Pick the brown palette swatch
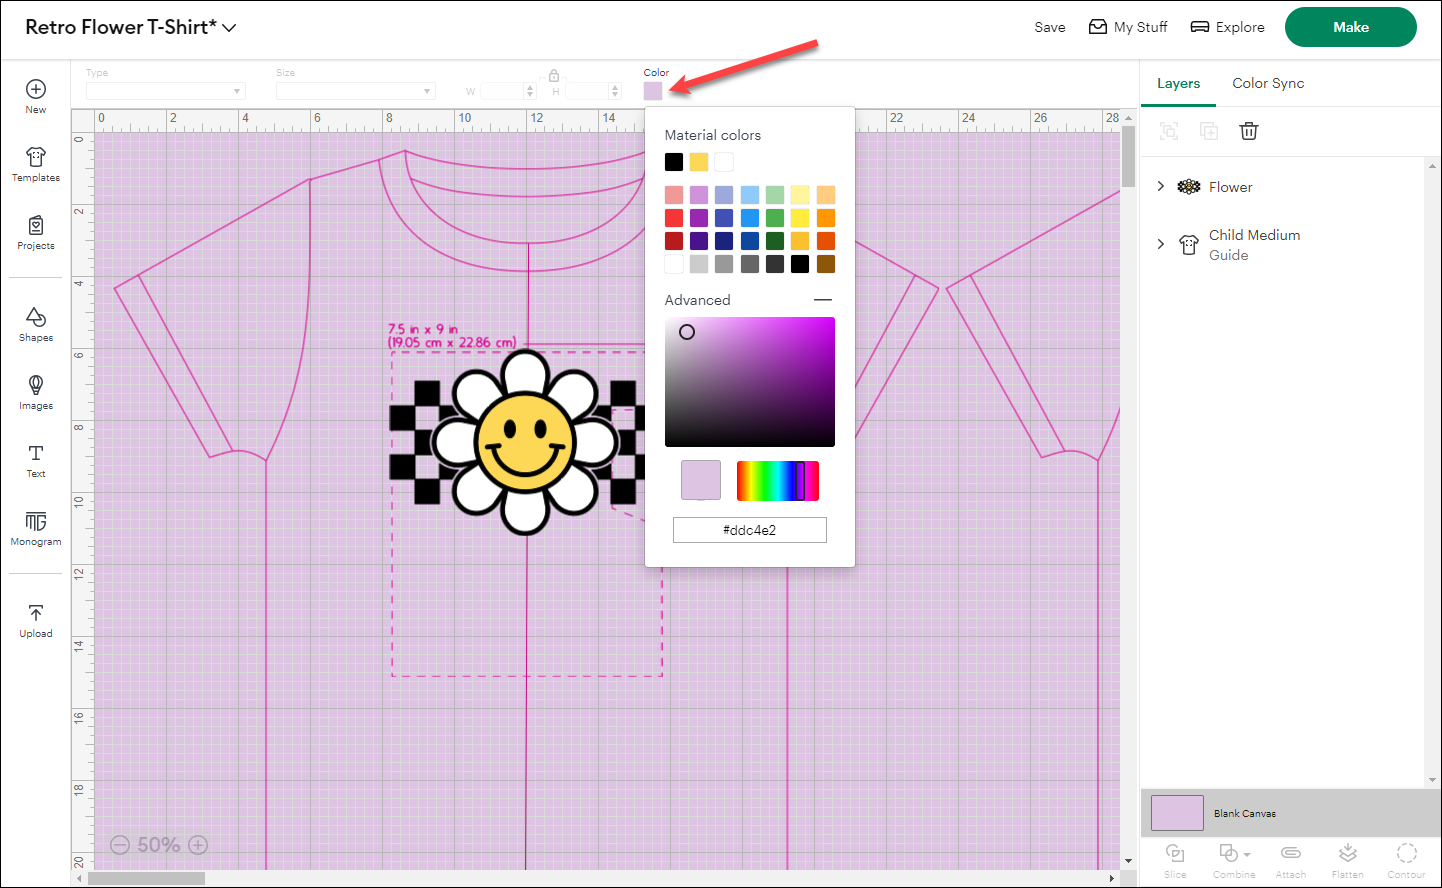Screen dimensions: 1442x888 (826, 264)
